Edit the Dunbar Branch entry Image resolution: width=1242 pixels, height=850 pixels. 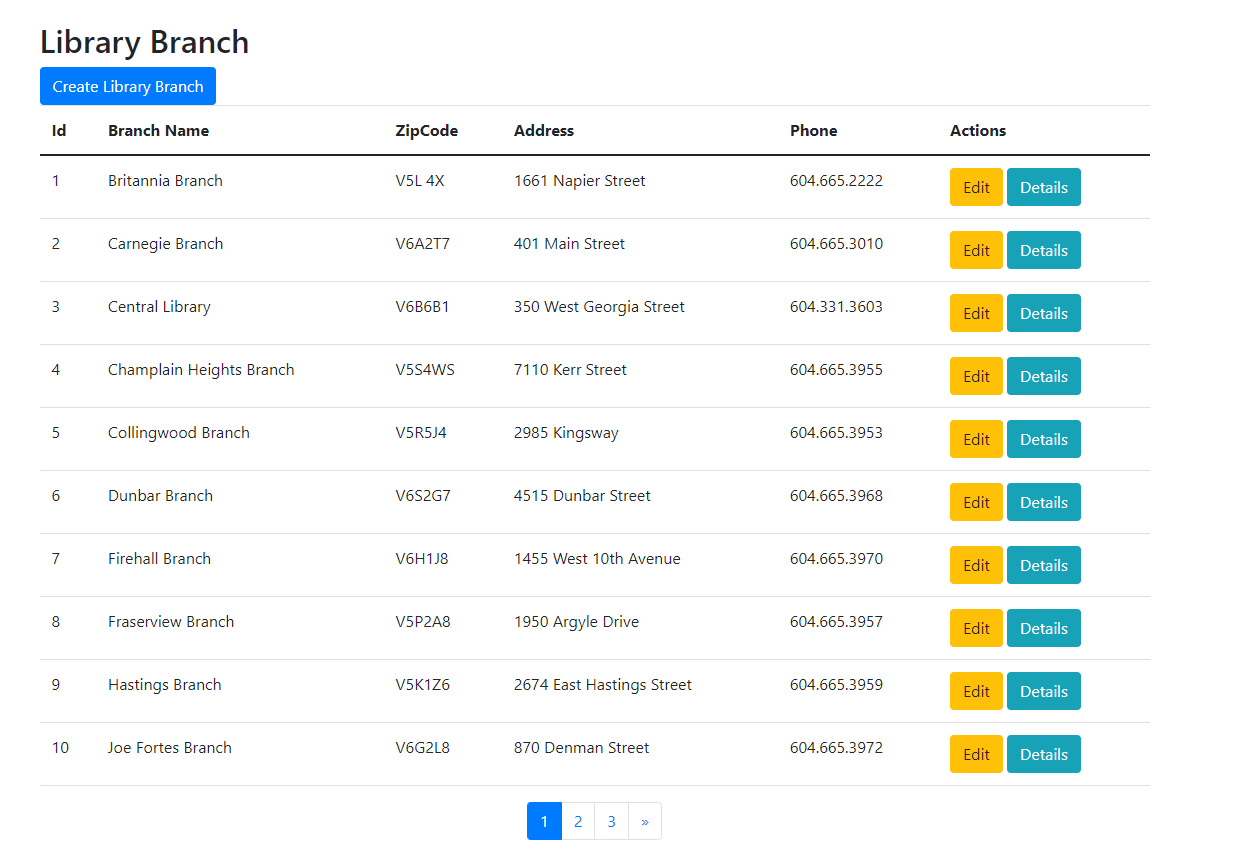coord(976,502)
